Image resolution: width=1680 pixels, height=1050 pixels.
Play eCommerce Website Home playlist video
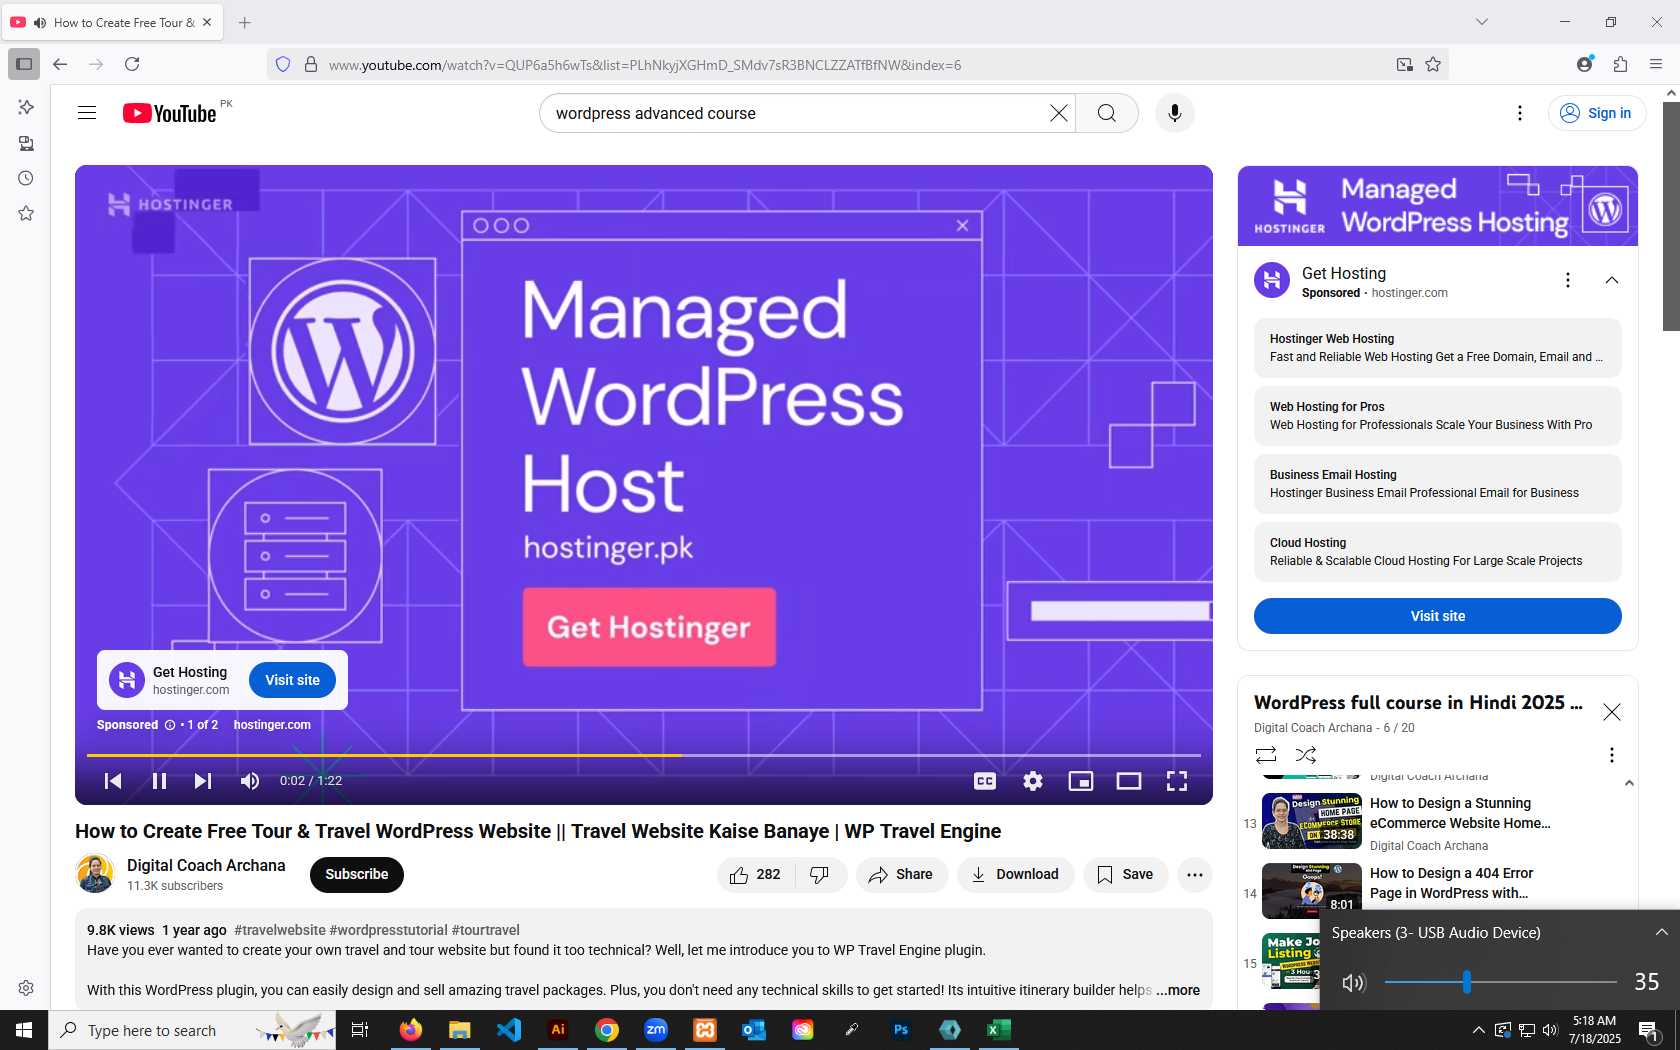tap(1430, 822)
